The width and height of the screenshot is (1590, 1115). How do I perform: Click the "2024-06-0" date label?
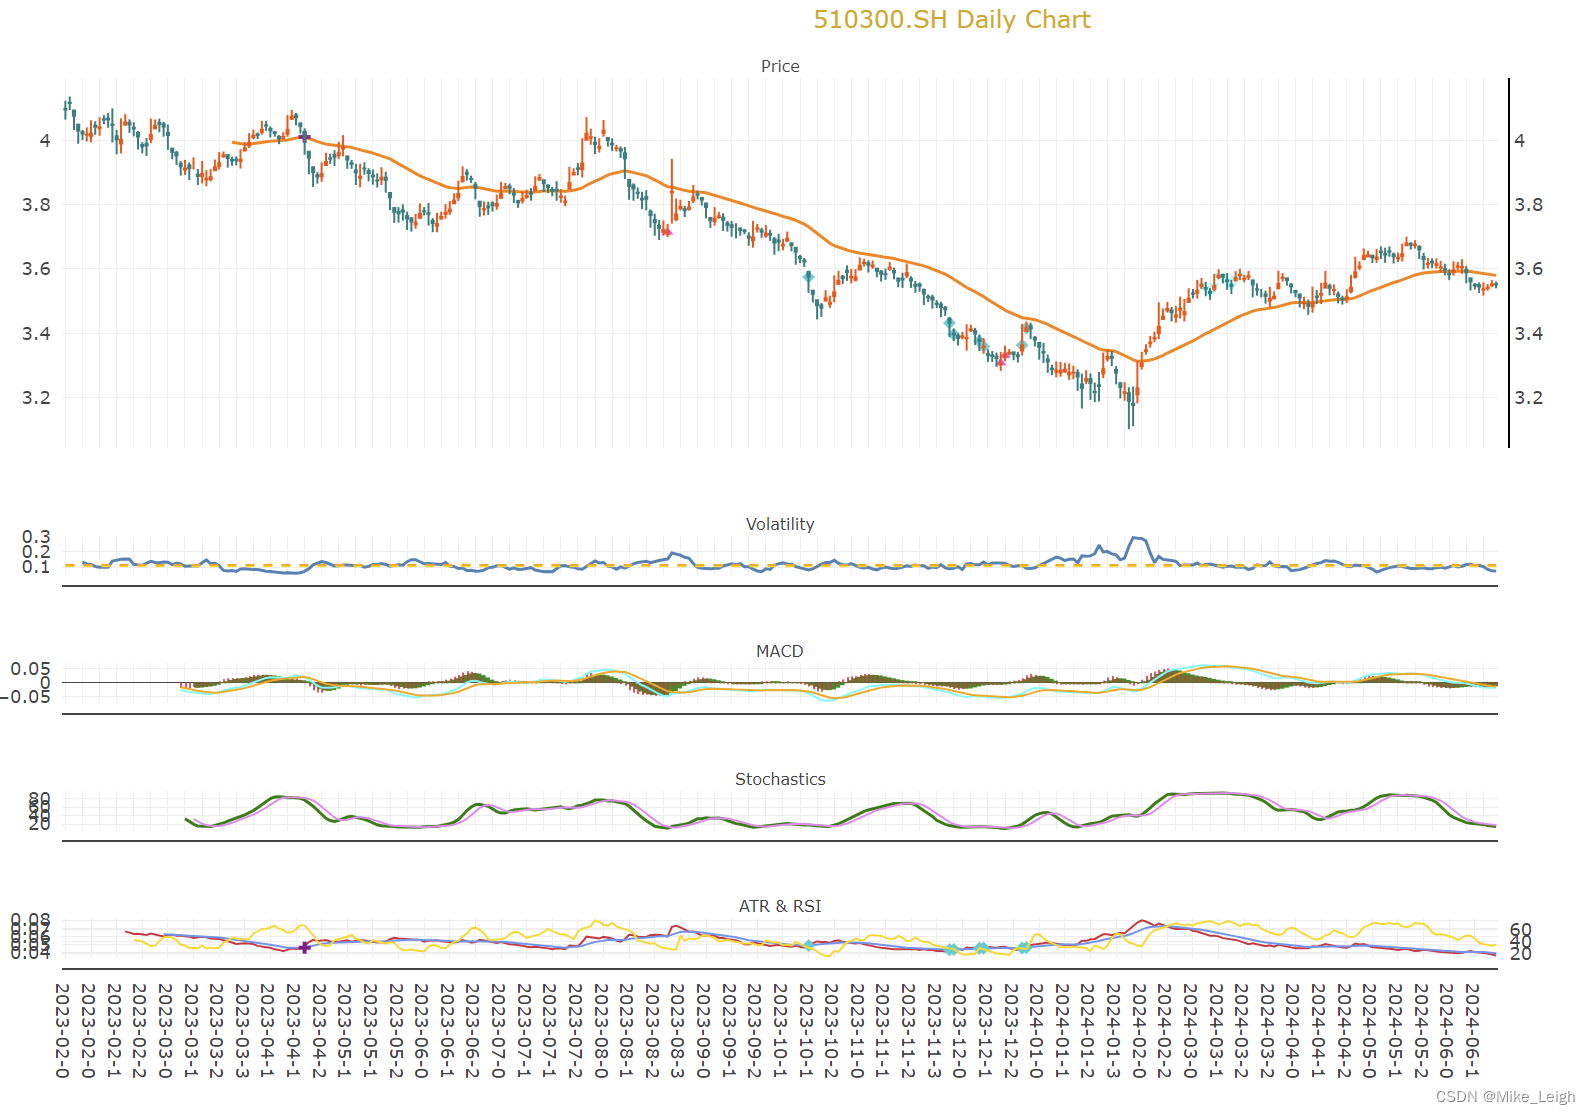coord(1446,1031)
